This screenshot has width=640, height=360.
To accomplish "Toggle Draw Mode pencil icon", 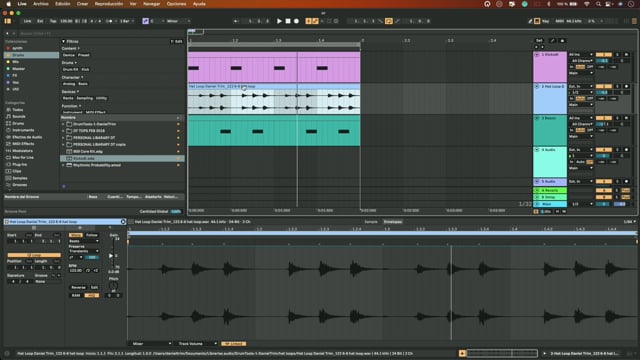I will pos(530,21).
